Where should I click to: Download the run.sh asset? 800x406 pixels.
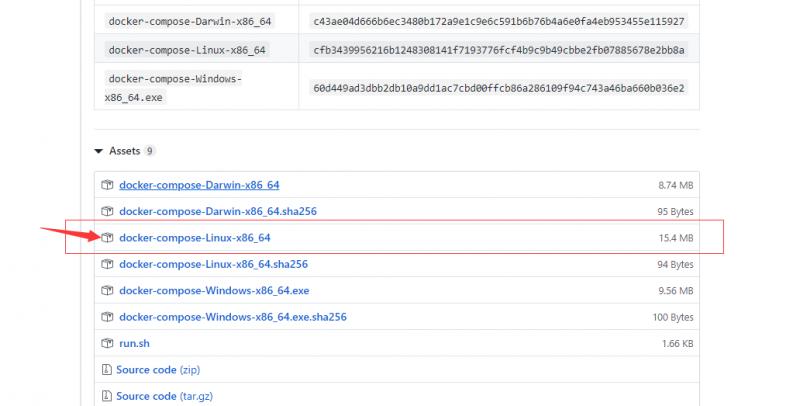tap(134, 343)
